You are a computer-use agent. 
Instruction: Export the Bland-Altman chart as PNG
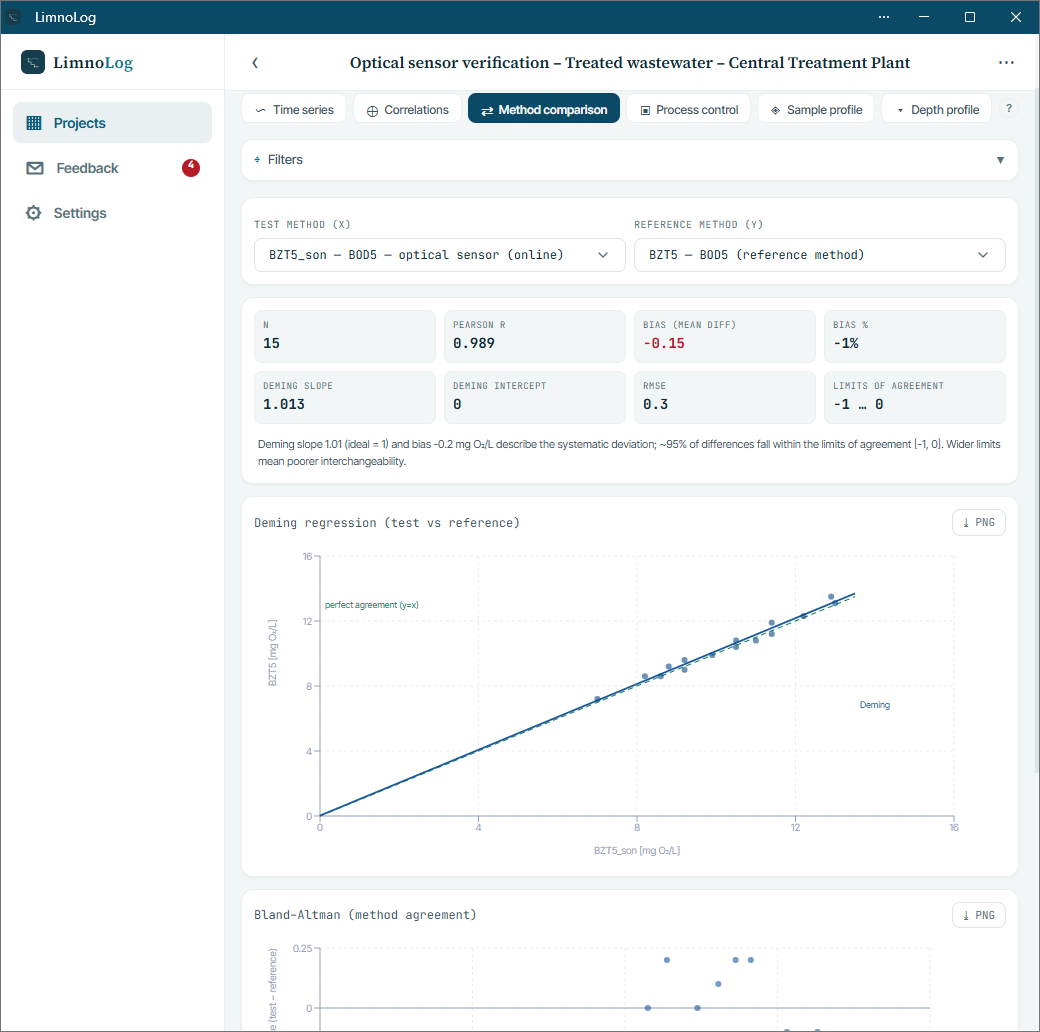978,915
